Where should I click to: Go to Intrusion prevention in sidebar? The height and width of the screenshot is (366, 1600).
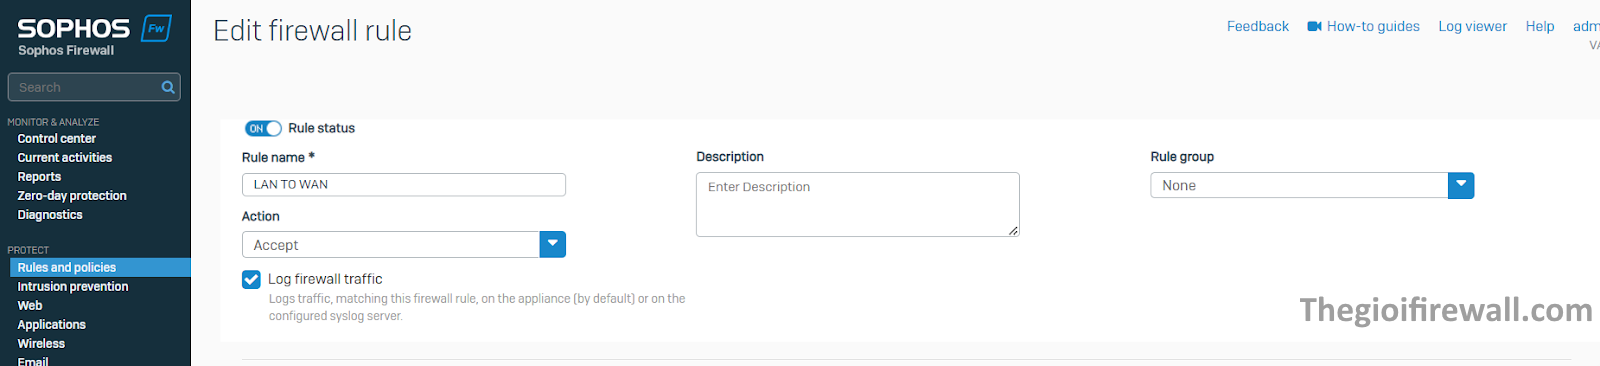click(x=73, y=286)
